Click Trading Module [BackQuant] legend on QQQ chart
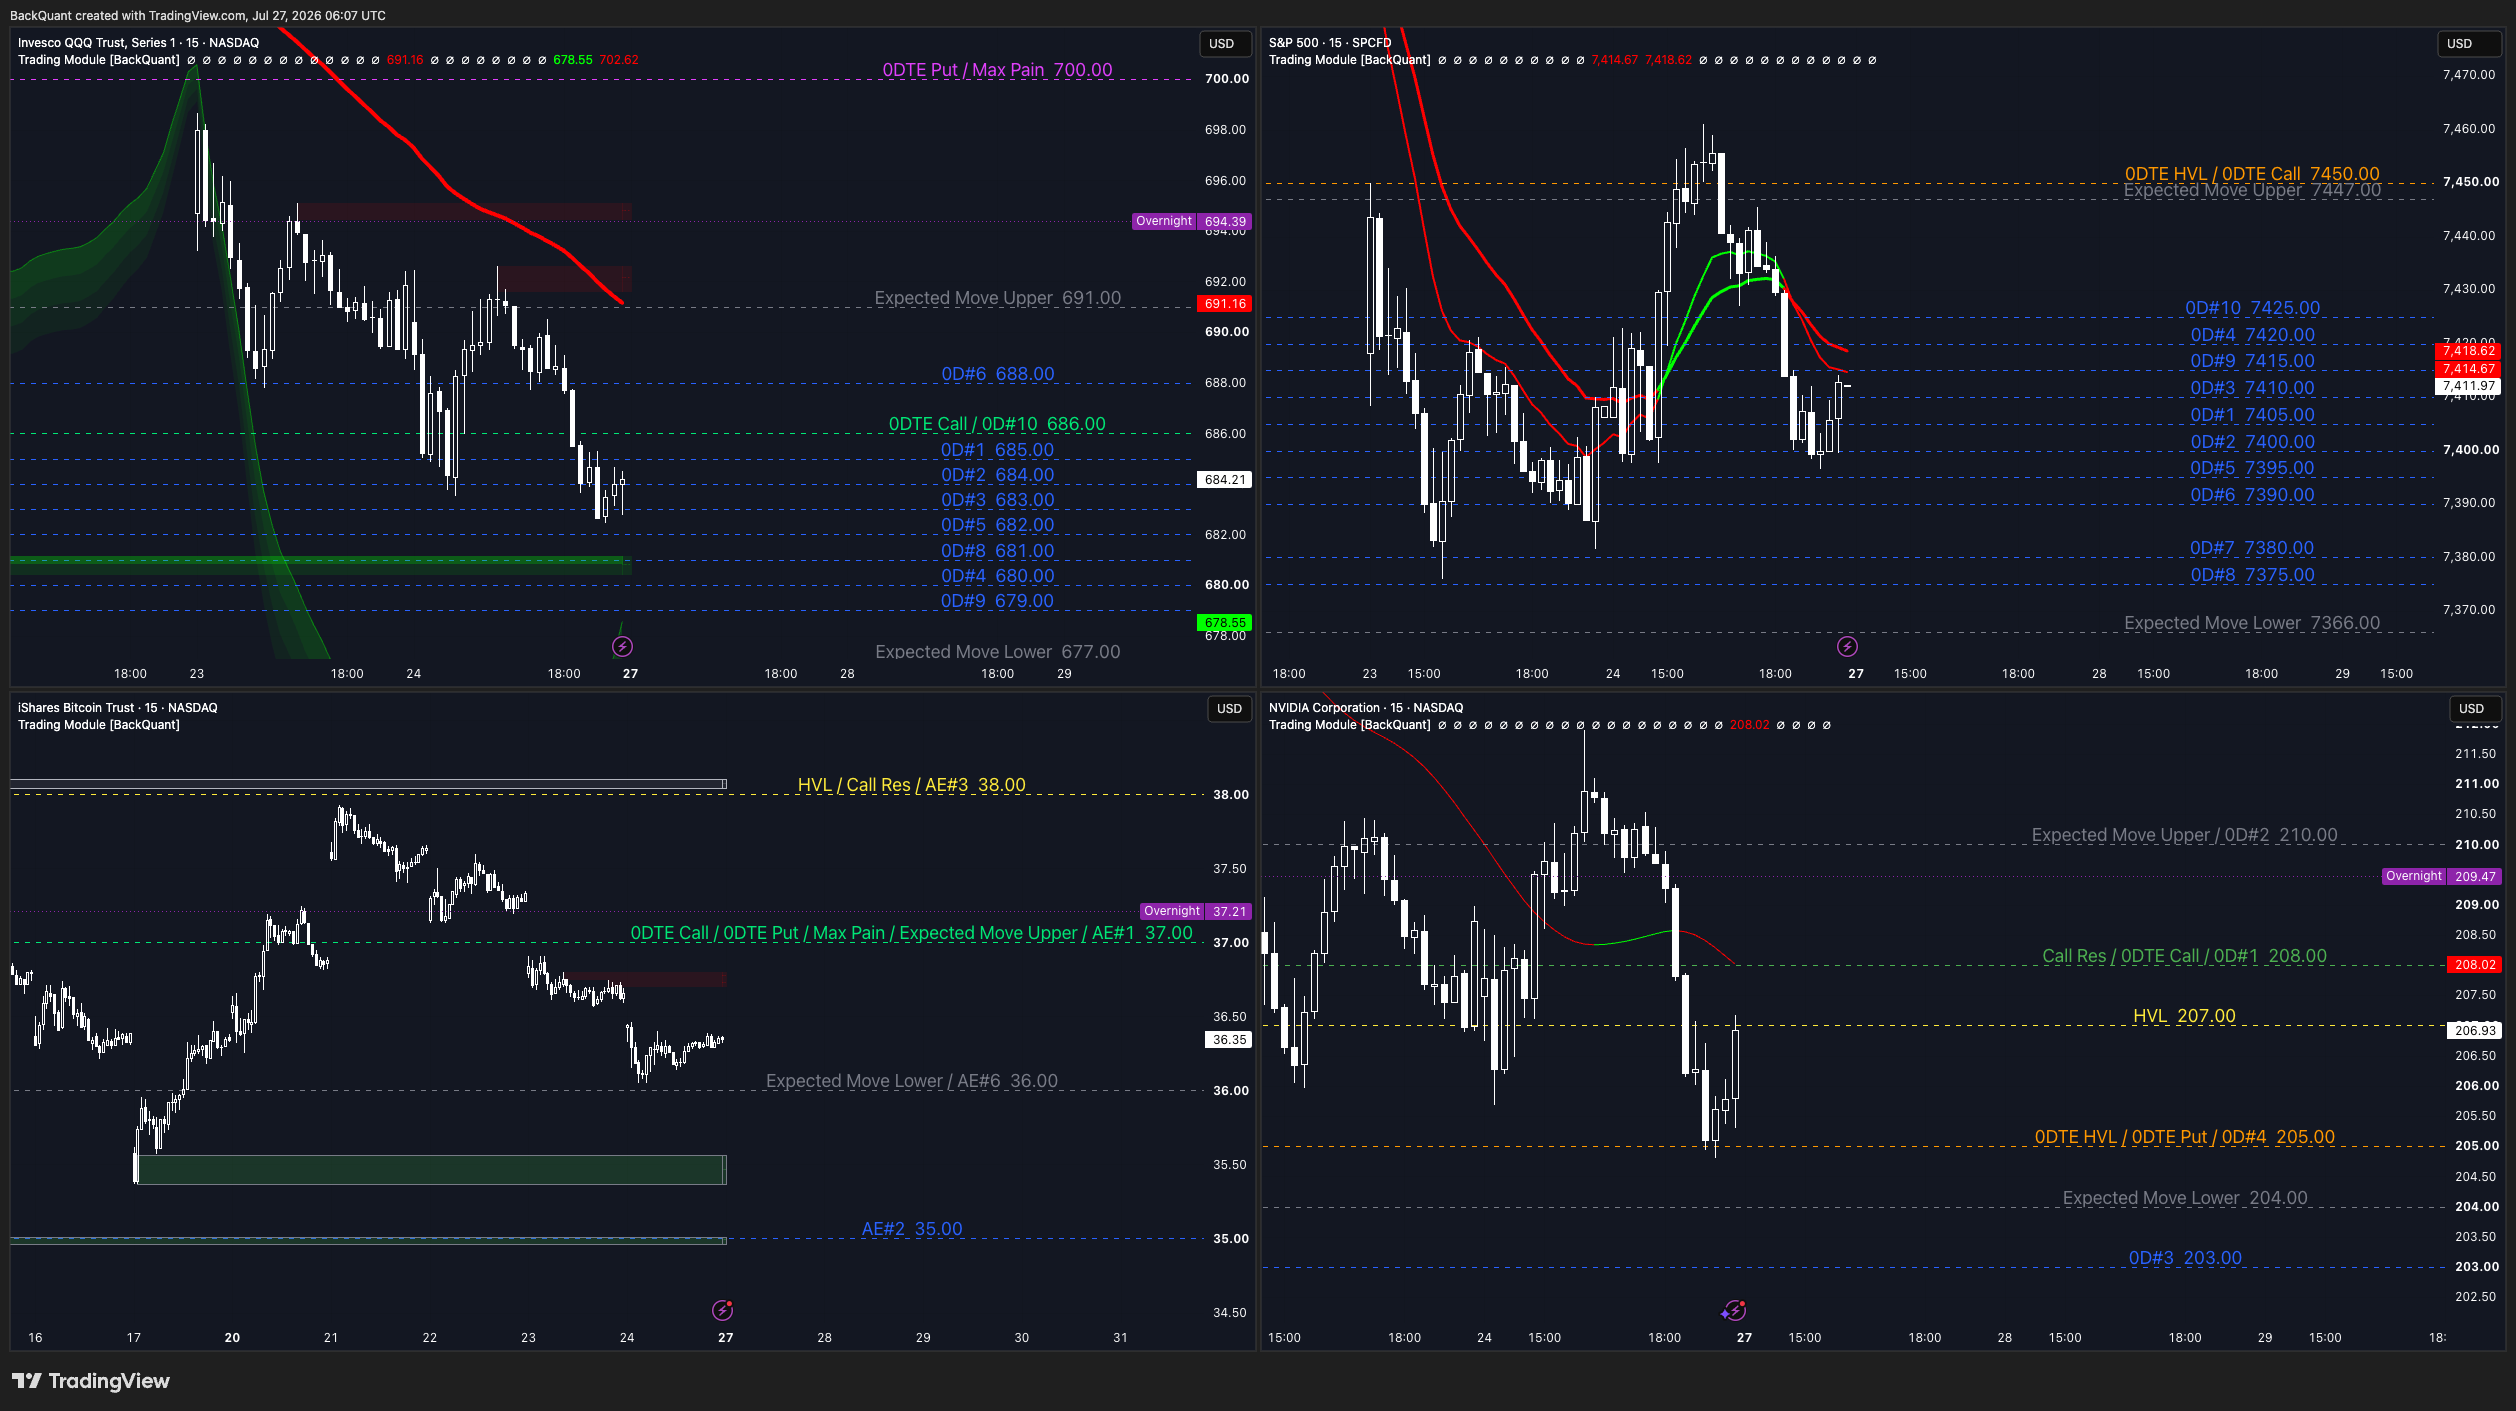The width and height of the screenshot is (2516, 1411). pyautogui.click(x=99, y=60)
